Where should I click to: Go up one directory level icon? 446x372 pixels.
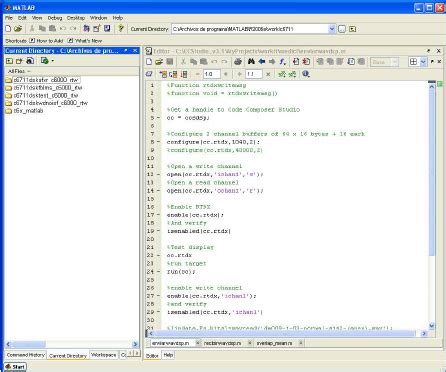pos(352,29)
